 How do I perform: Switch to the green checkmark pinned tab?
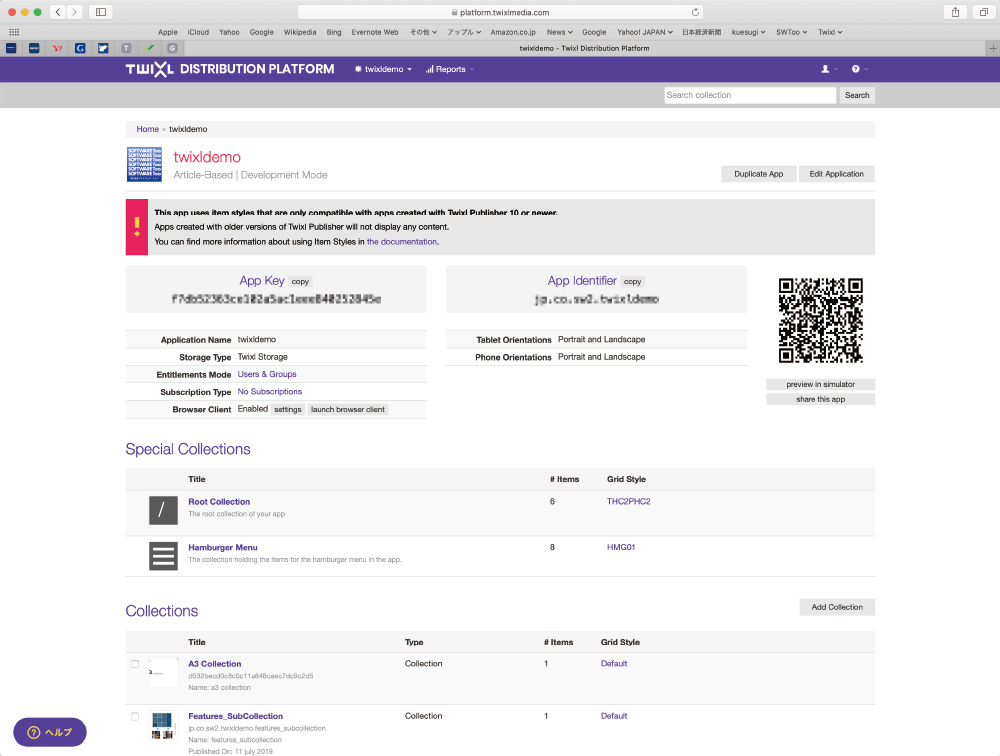click(149, 48)
